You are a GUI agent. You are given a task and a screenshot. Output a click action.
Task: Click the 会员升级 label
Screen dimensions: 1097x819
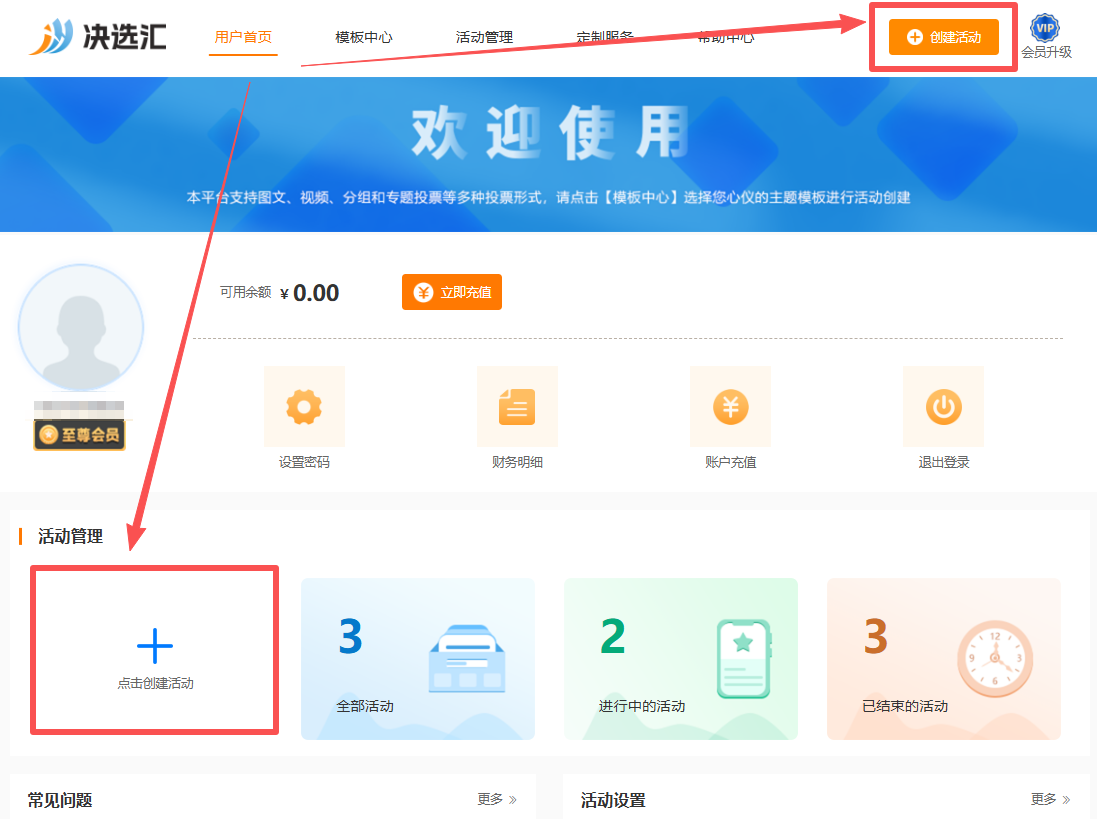pyautogui.click(x=1046, y=52)
